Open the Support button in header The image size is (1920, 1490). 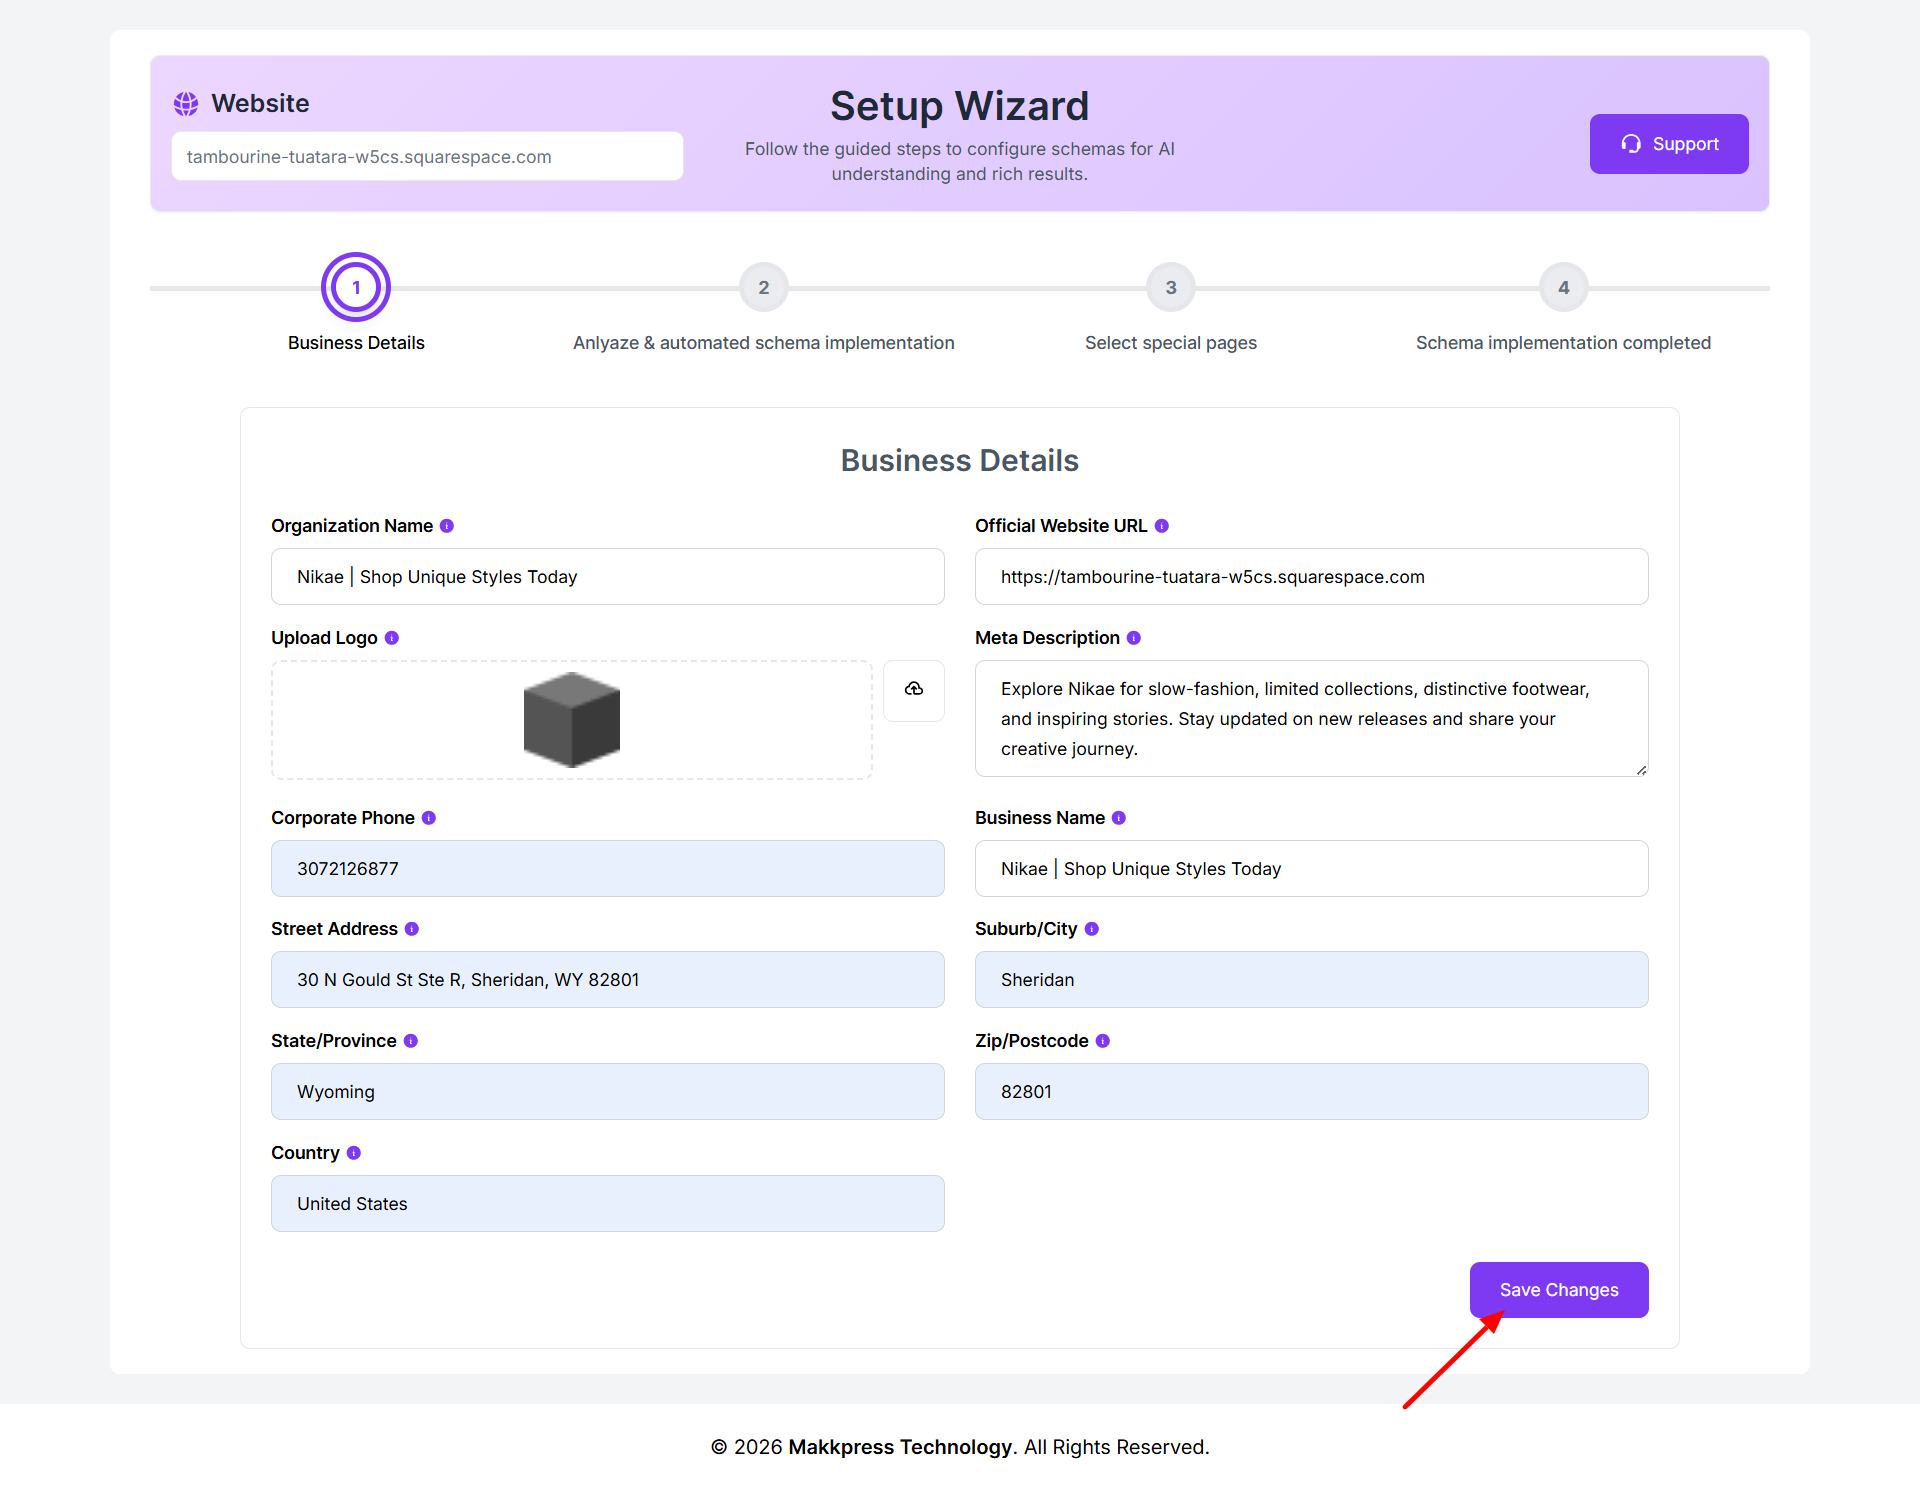click(1669, 144)
